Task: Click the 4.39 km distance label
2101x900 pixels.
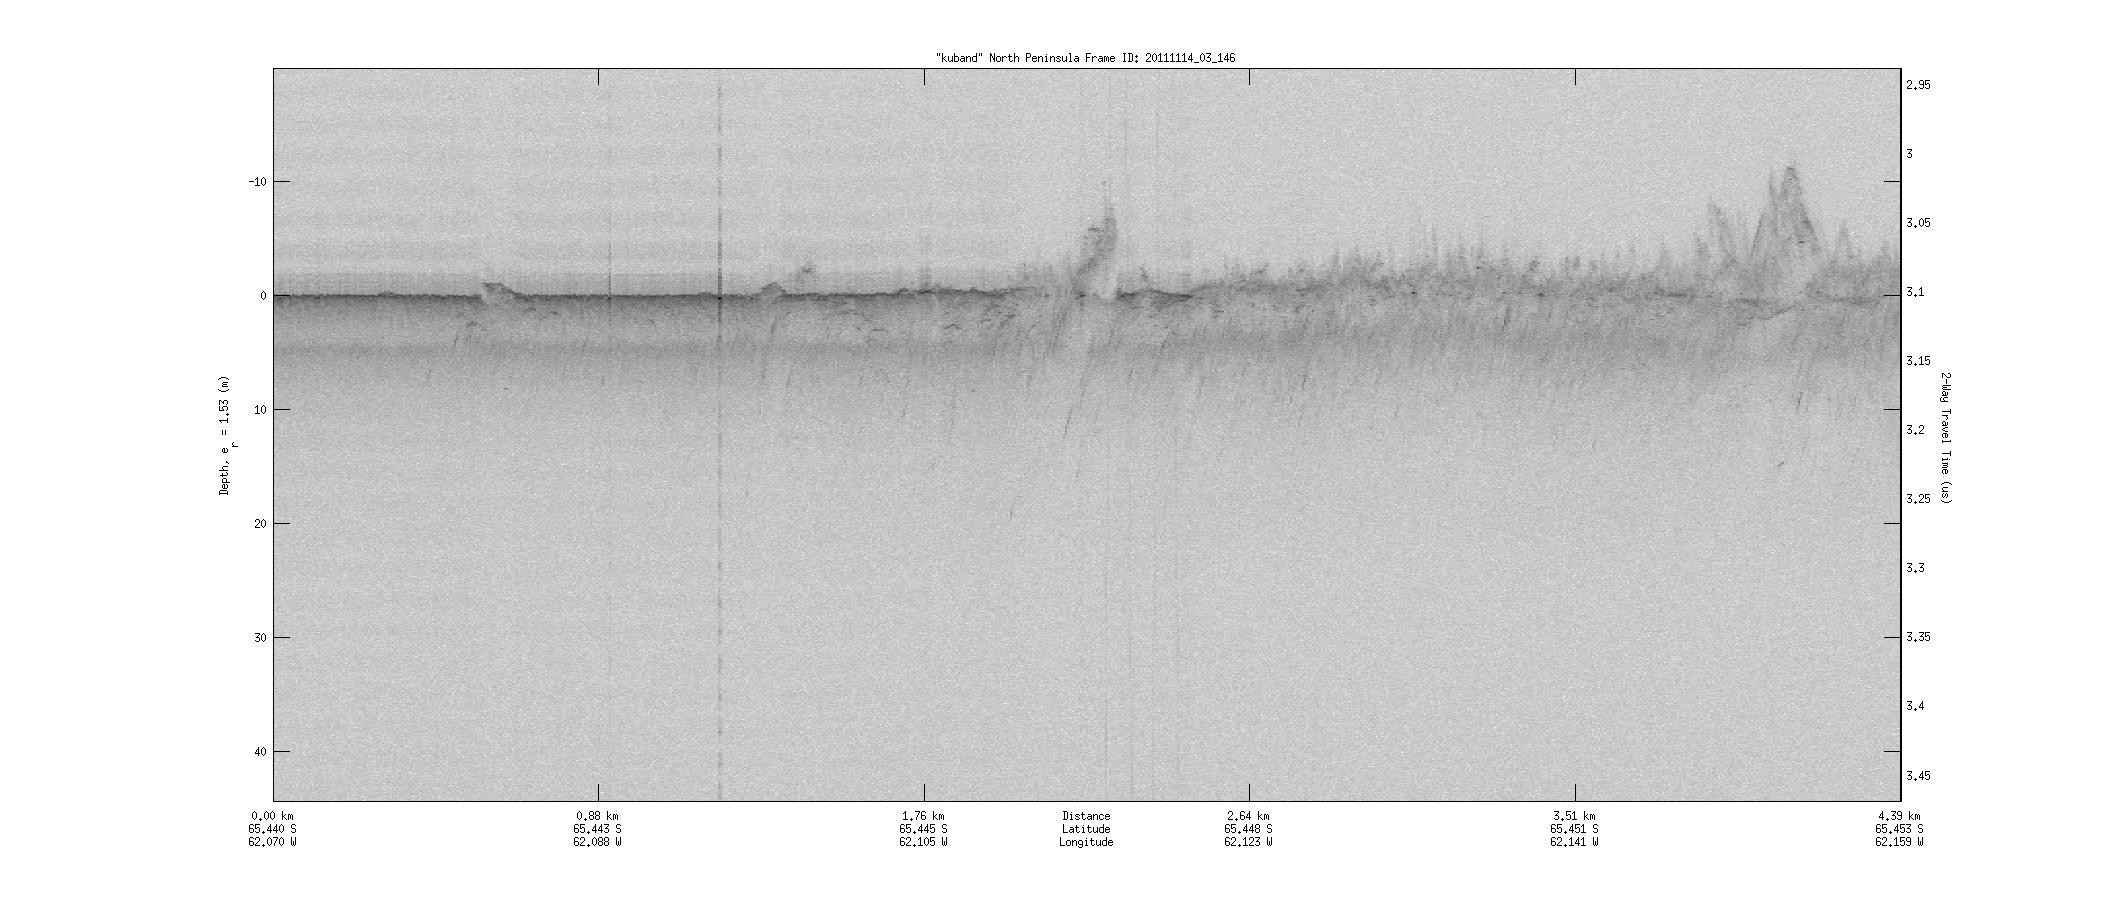Action: coord(1899,816)
